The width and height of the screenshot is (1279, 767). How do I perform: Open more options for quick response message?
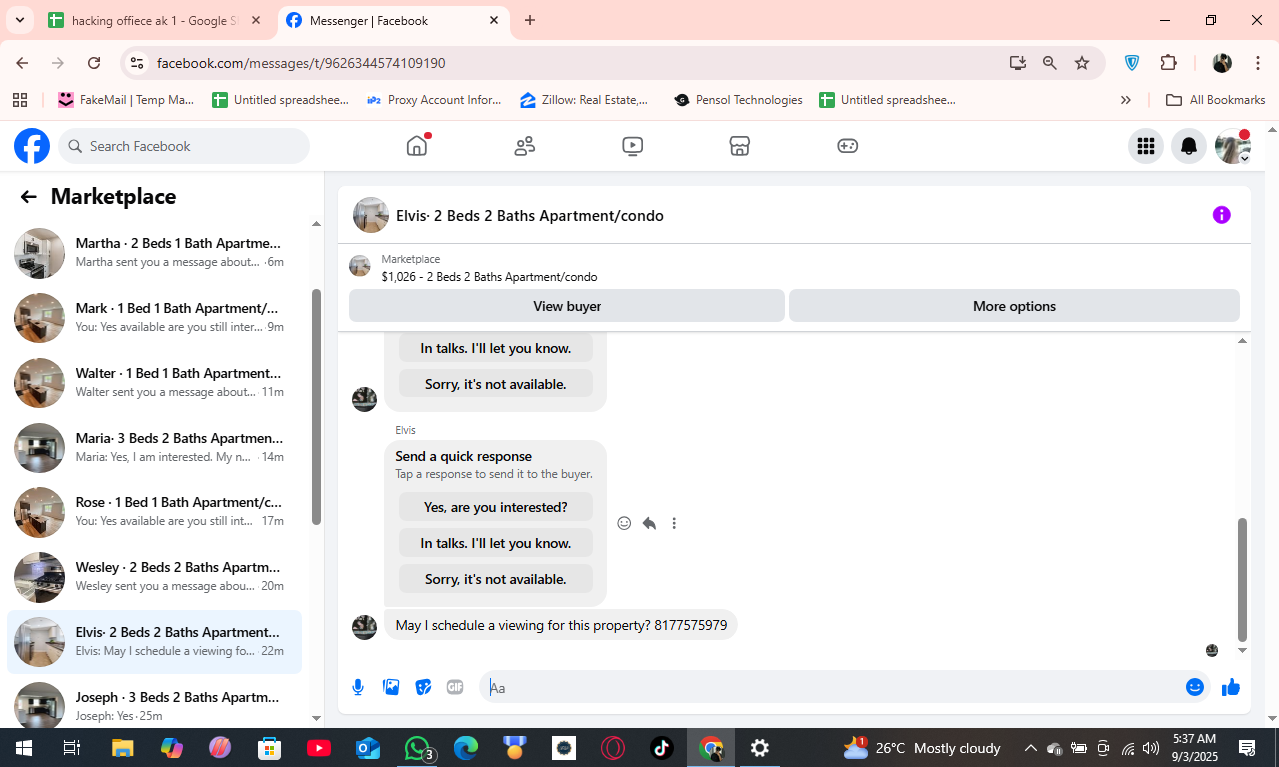674,523
